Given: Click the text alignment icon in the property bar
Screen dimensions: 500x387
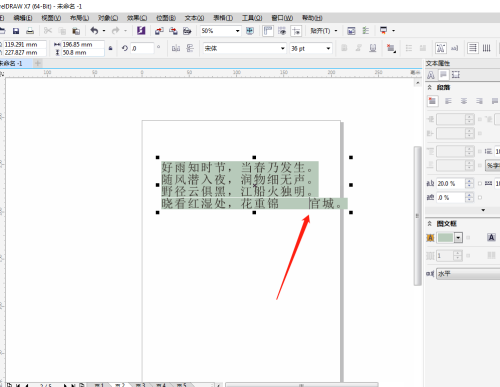Looking at the screenshot, I should (x=391, y=48).
